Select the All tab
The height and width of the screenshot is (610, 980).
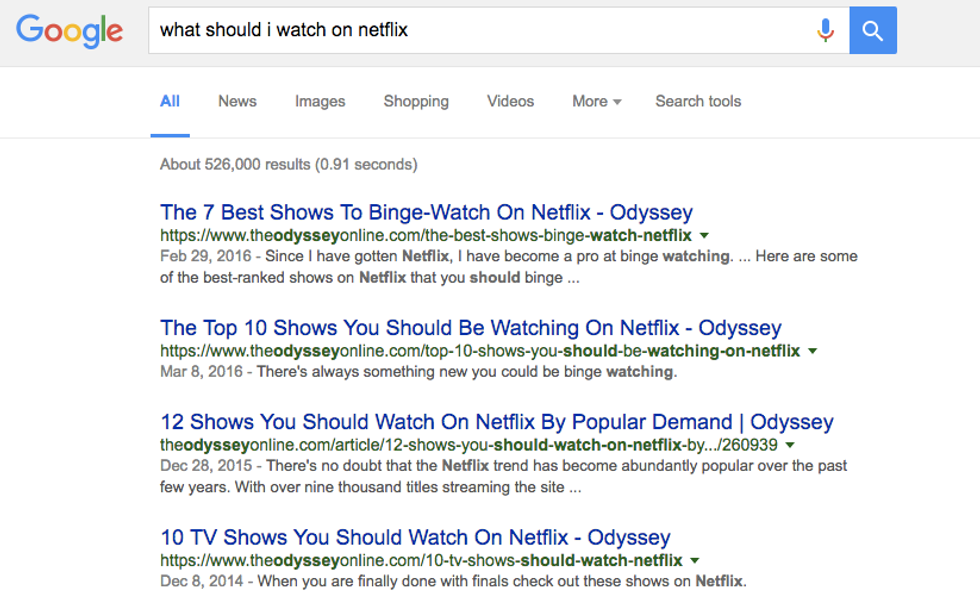[x=170, y=101]
